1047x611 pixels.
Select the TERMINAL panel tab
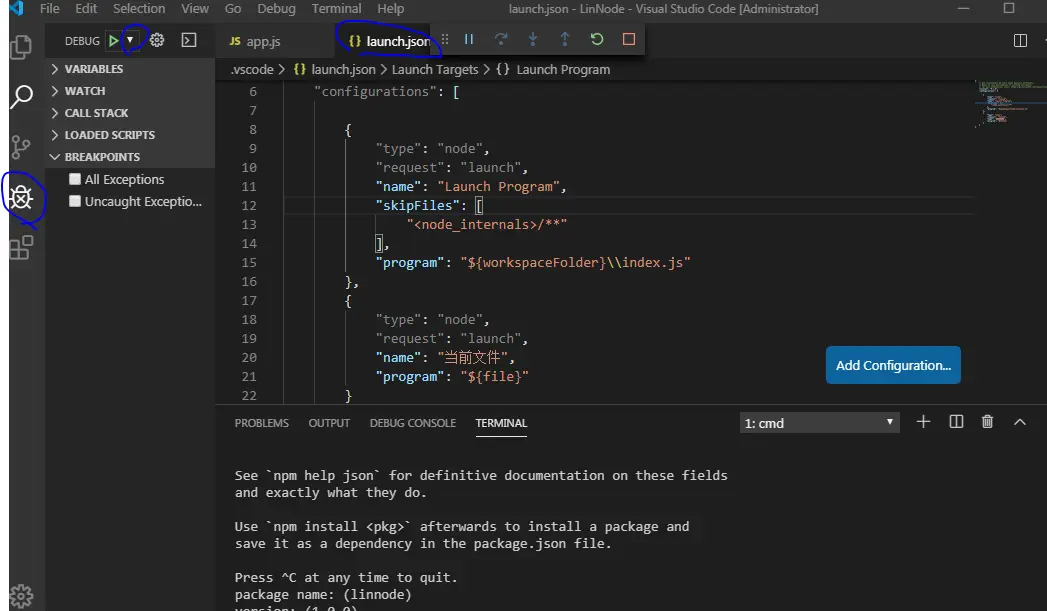501,423
